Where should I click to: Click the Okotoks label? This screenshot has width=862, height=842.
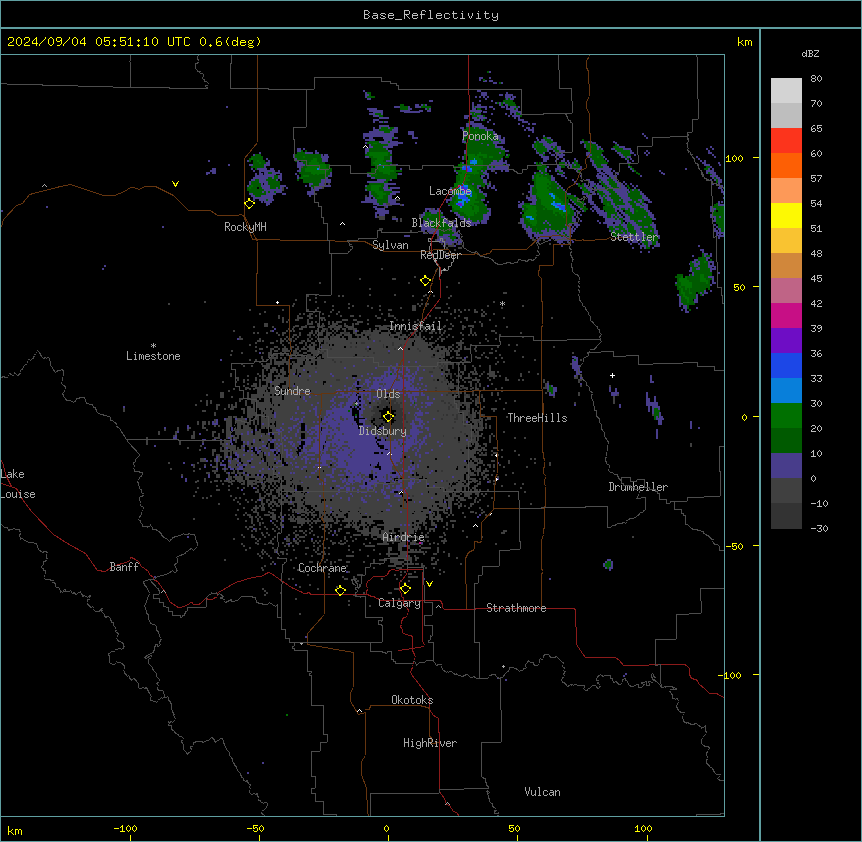(412, 700)
